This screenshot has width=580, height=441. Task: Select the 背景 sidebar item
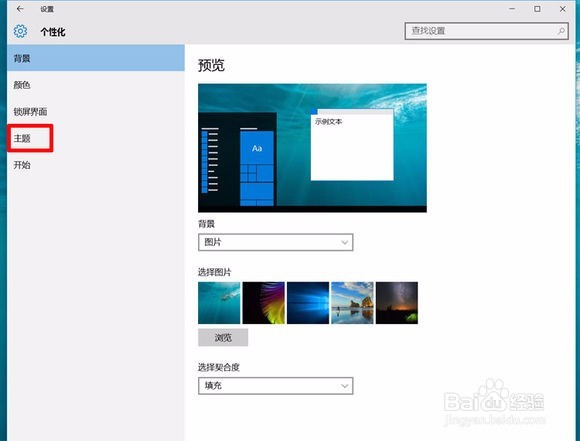pyautogui.click(x=96, y=58)
